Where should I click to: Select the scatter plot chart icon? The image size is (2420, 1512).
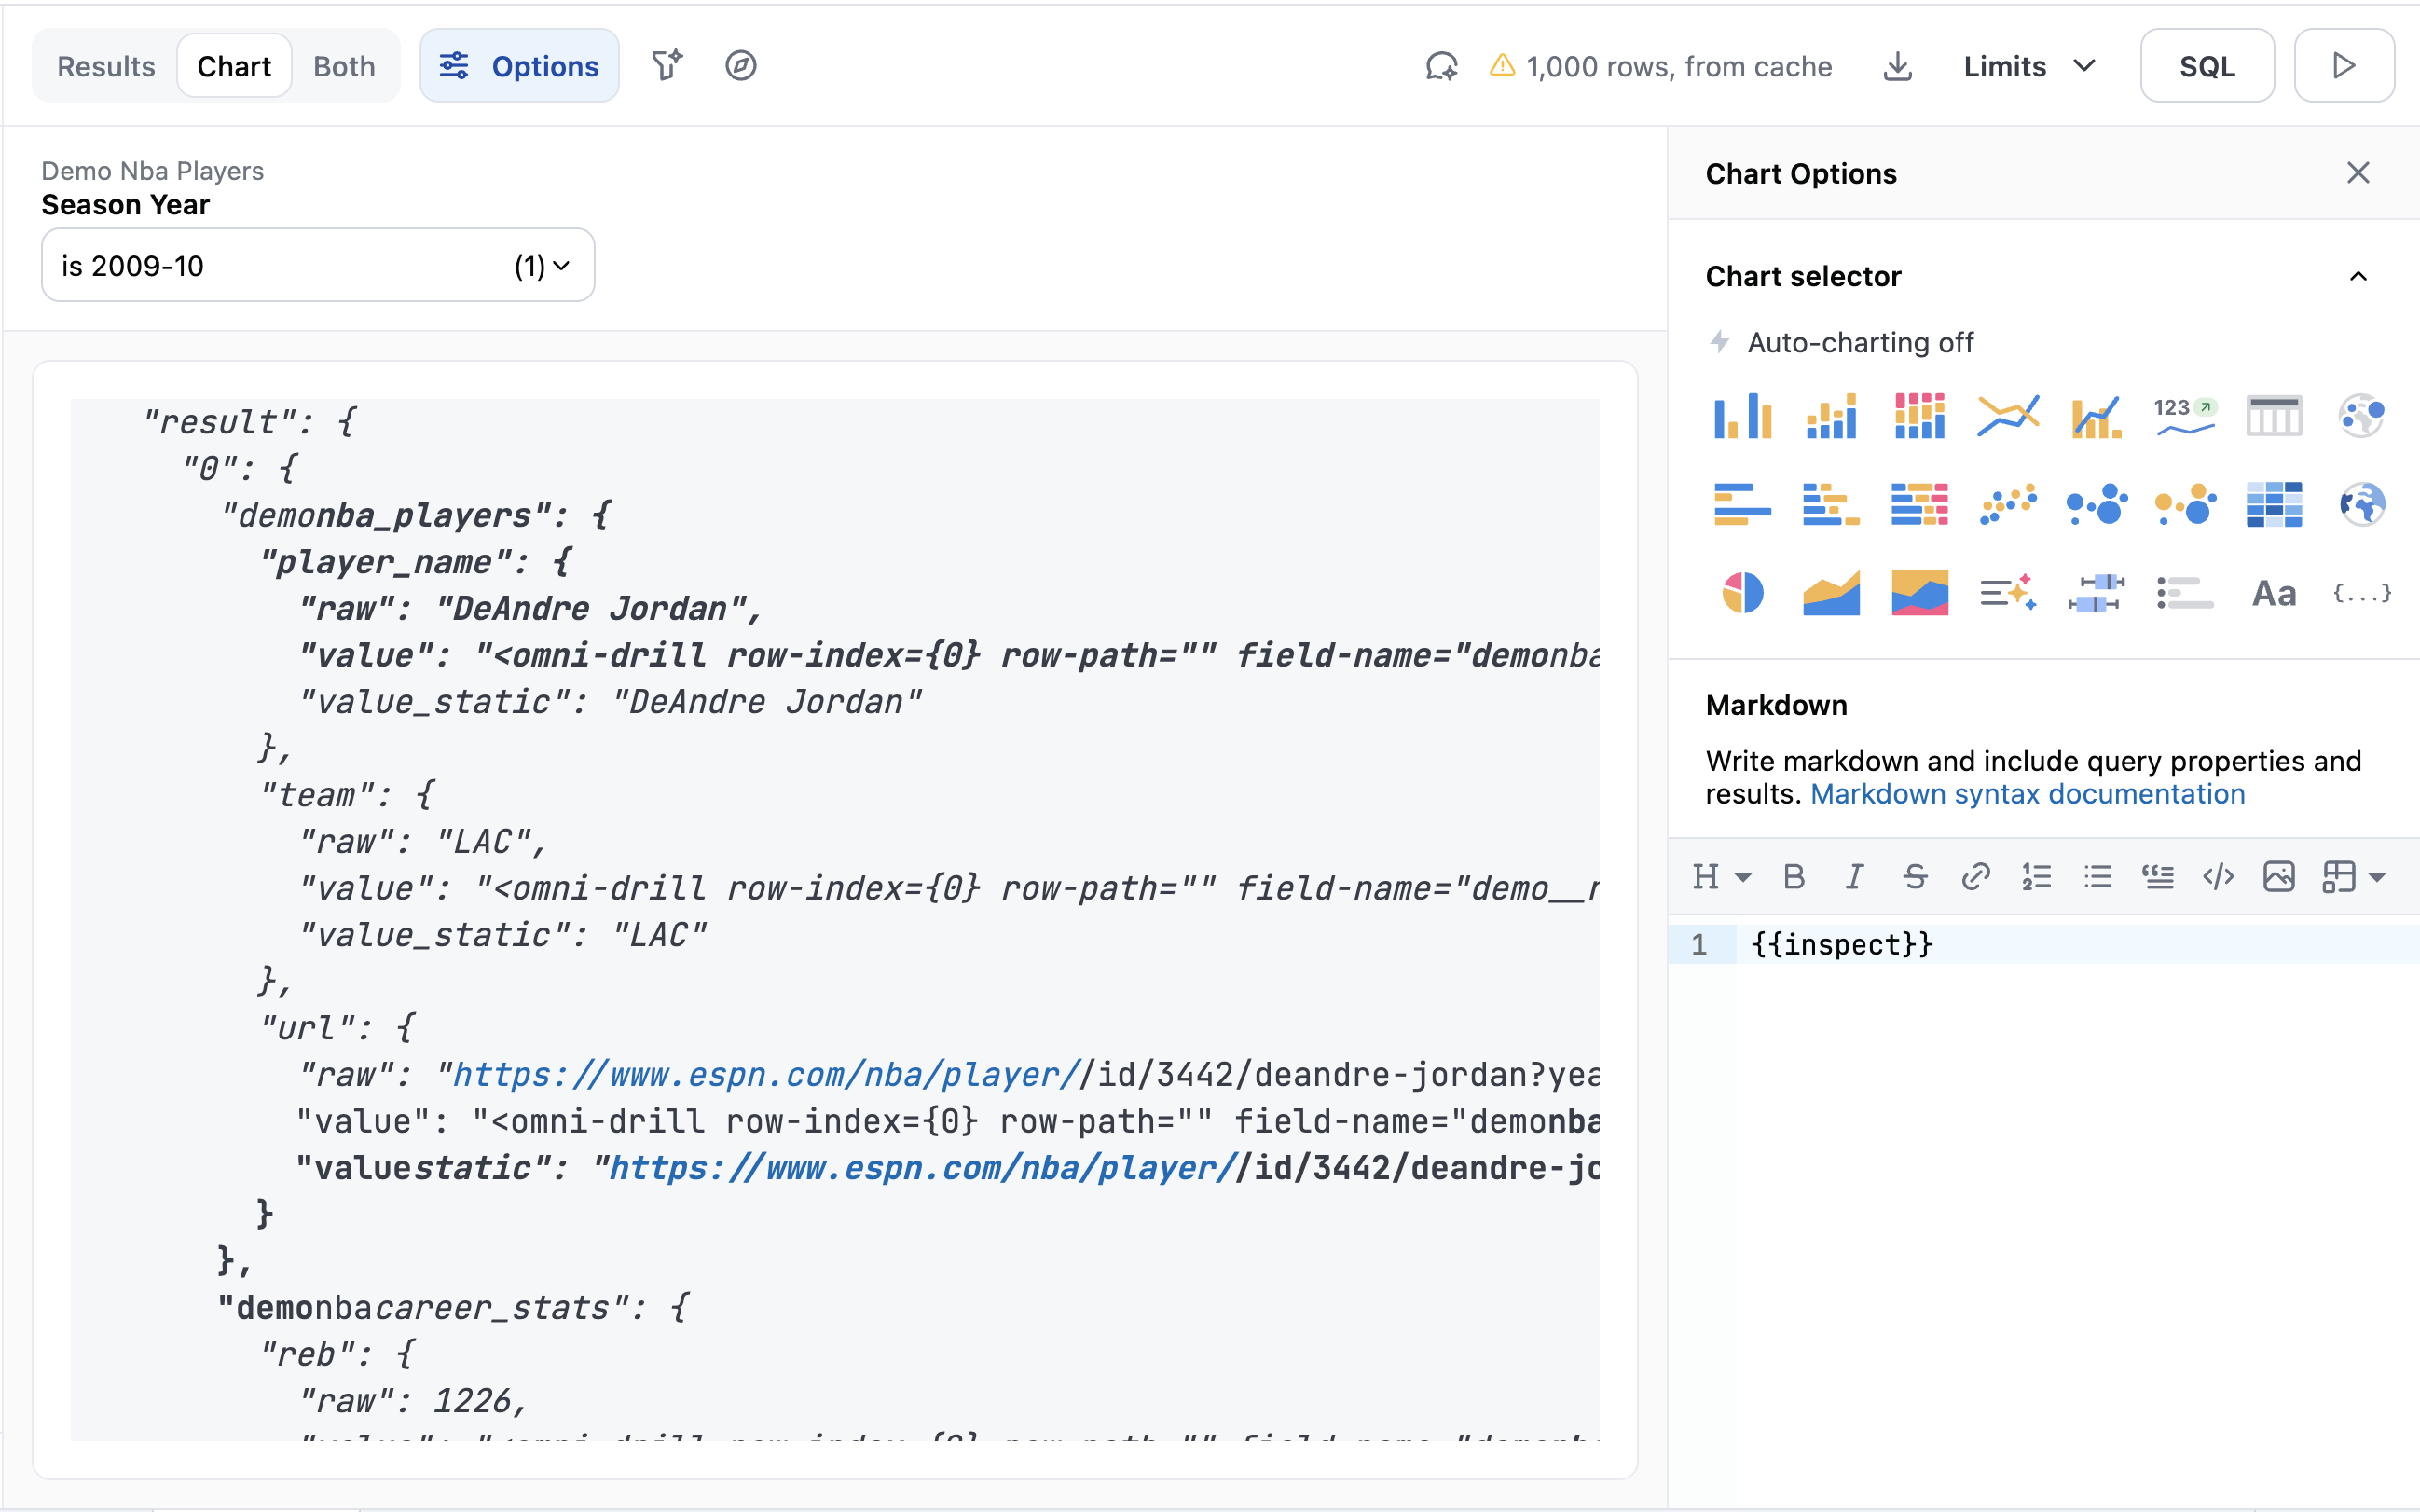pos(2007,504)
